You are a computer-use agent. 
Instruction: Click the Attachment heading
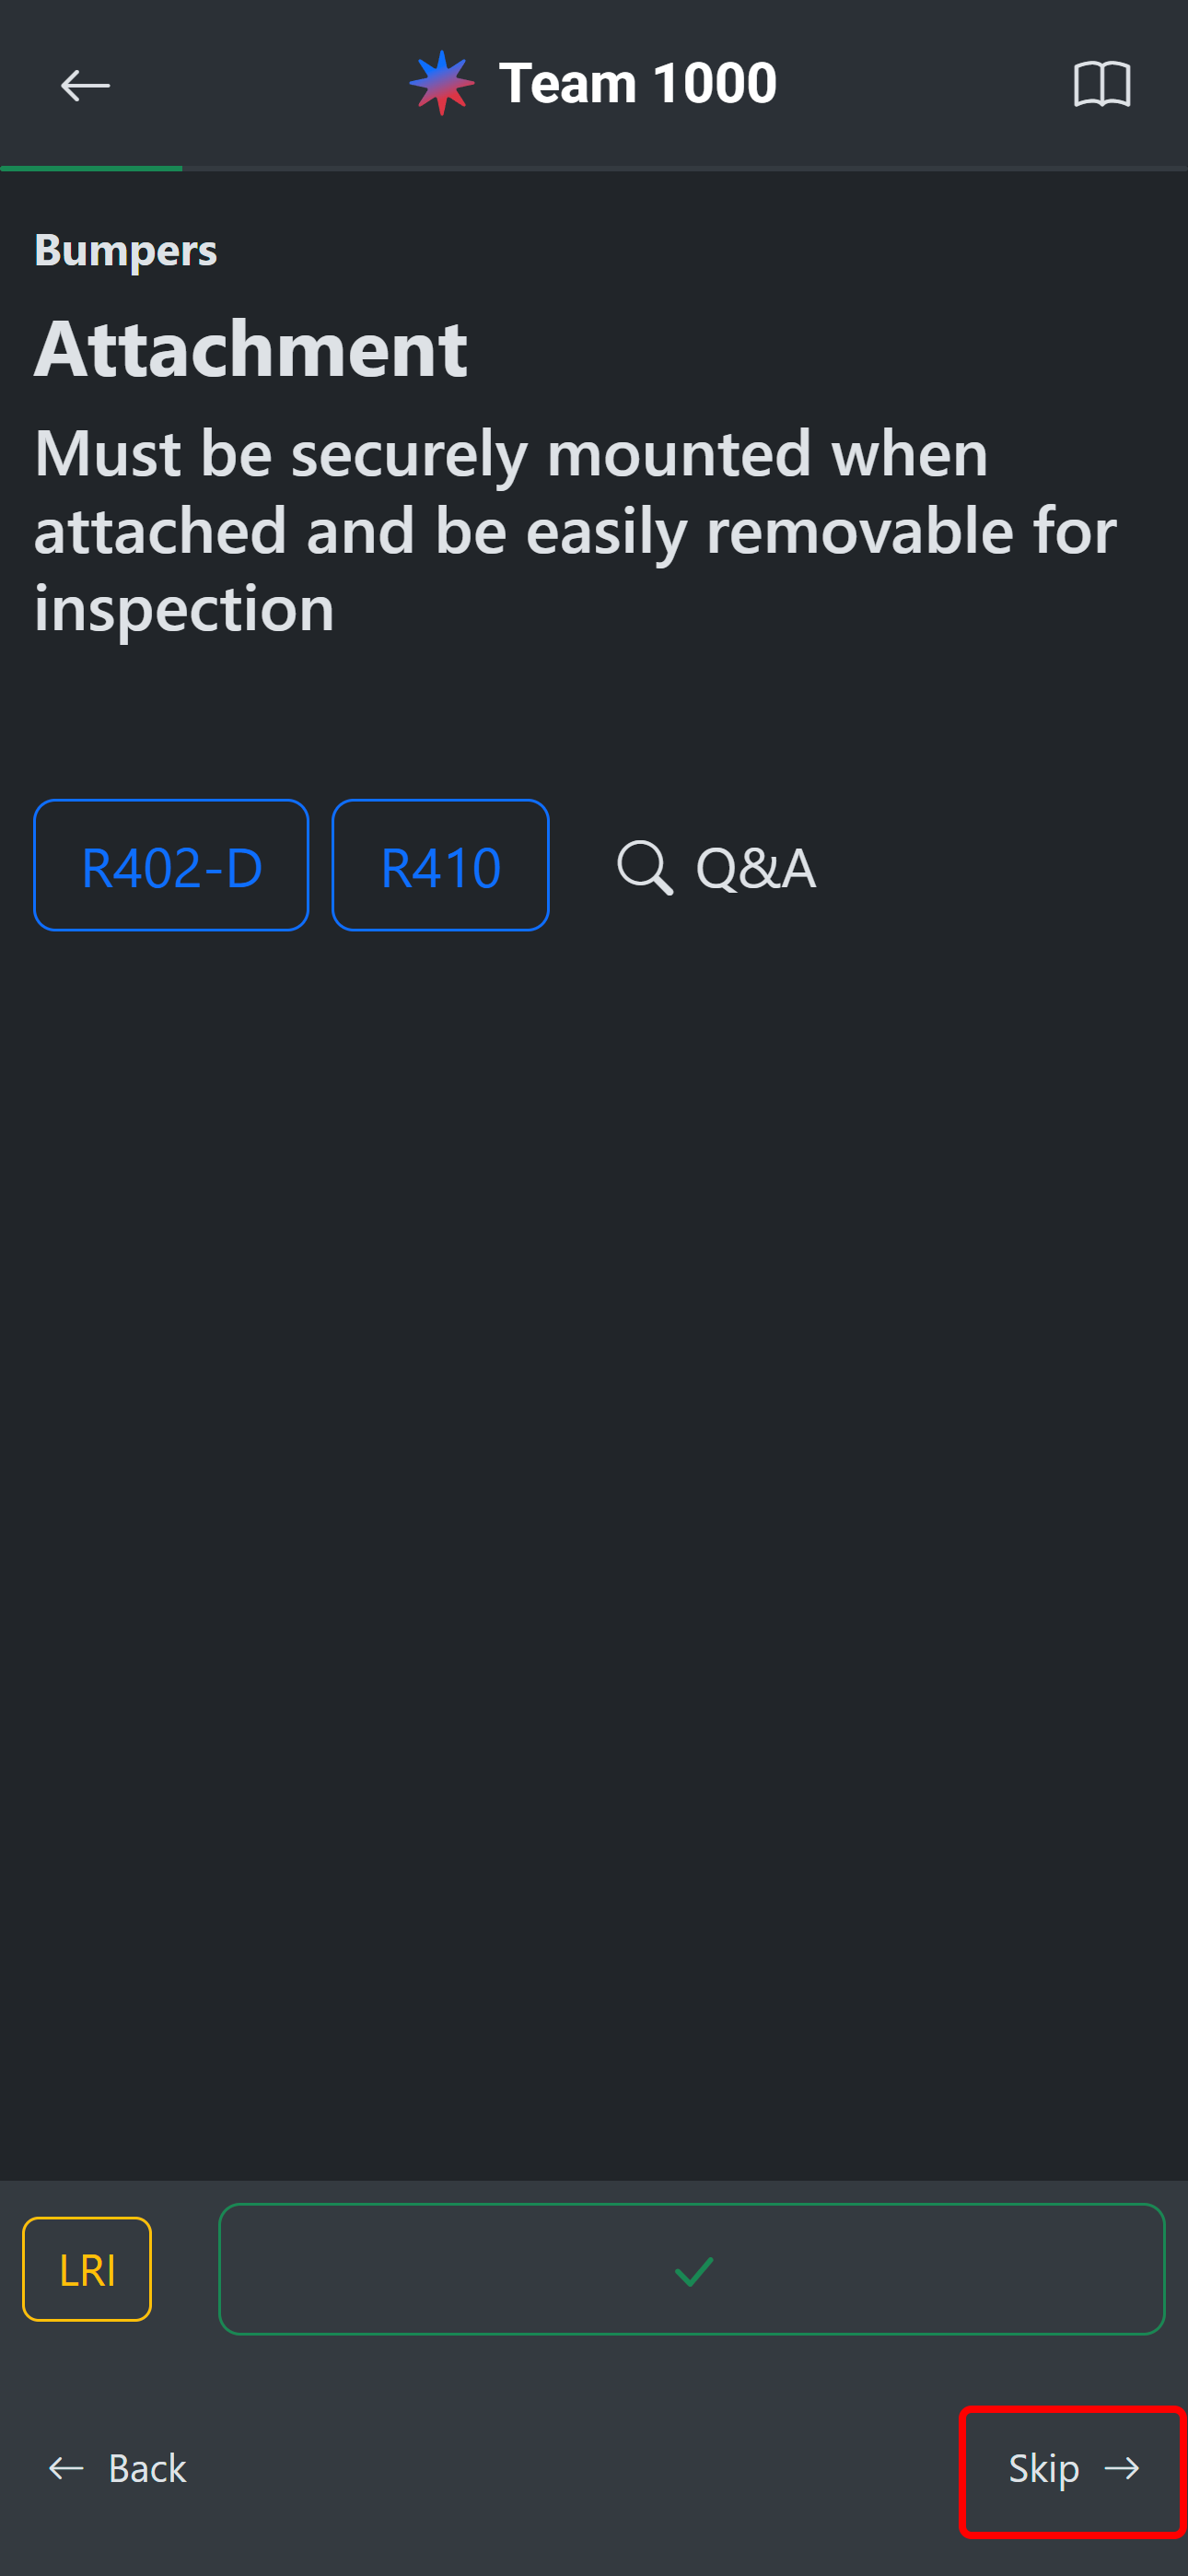click(x=251, y=349)
